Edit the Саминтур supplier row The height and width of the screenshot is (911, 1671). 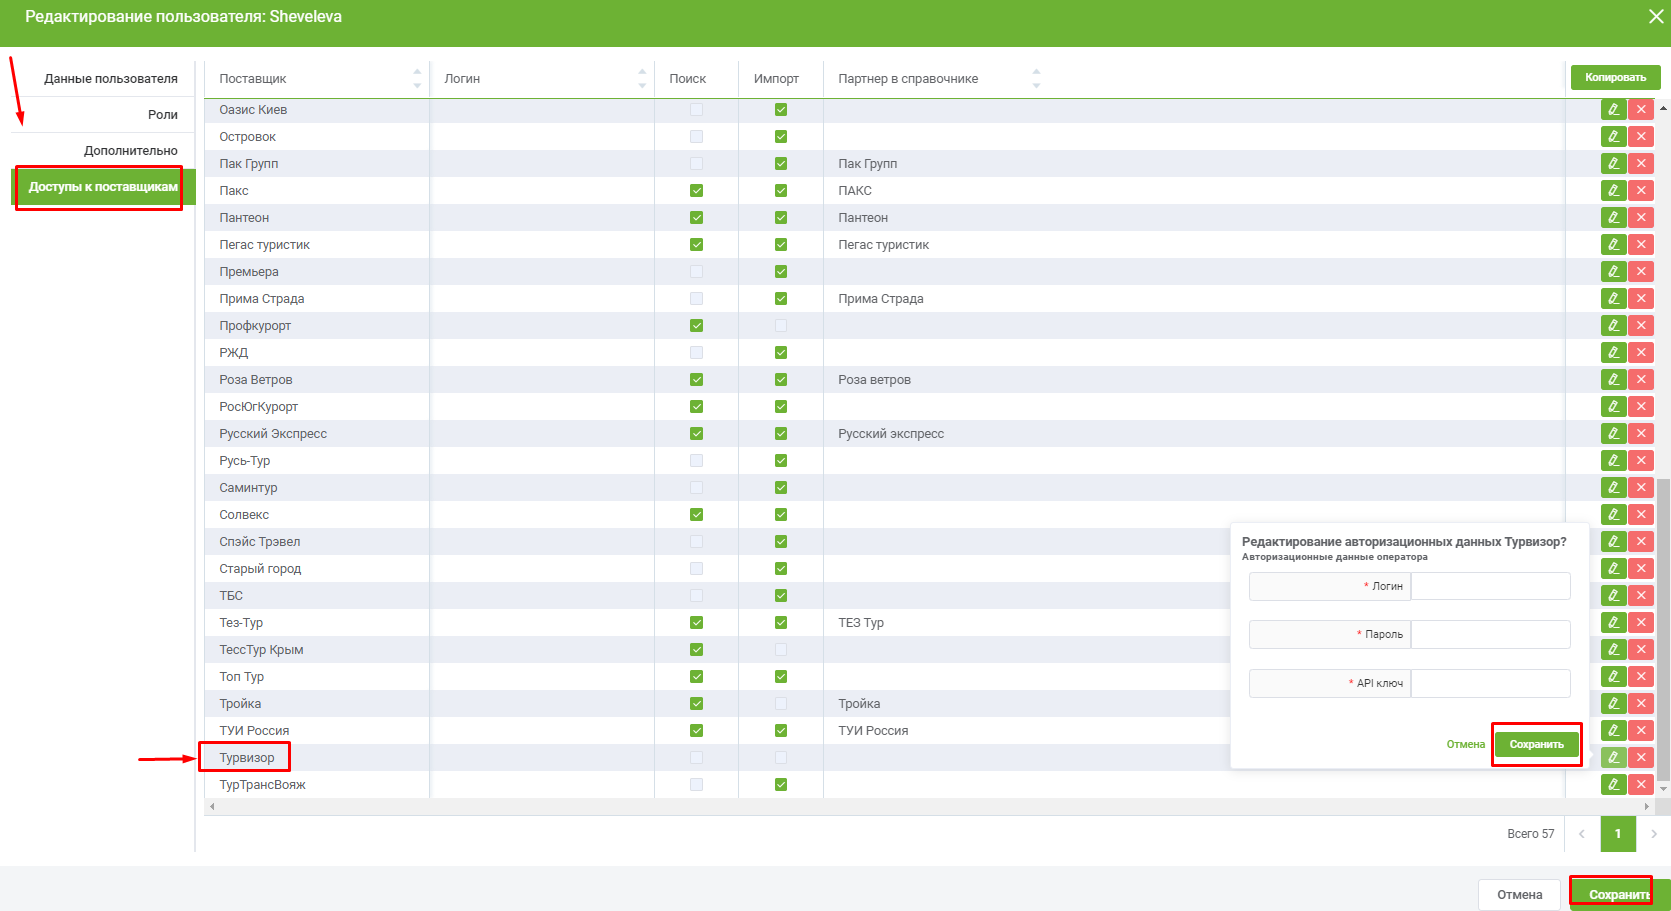pos(1613,488)
